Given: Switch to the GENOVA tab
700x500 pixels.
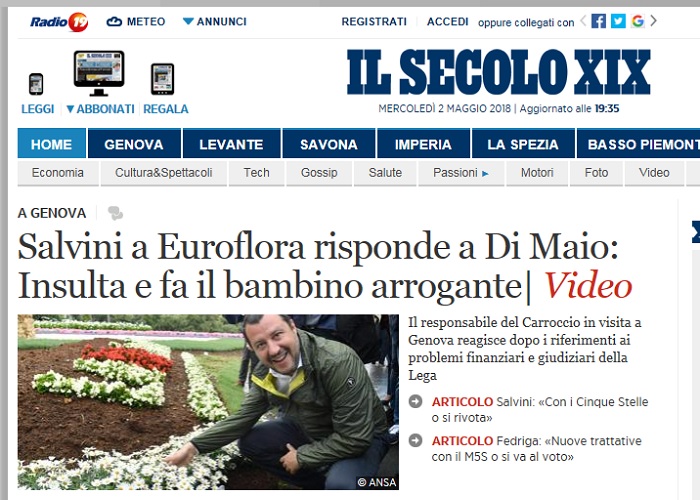Looking at the screenshot, I should 134,144.
